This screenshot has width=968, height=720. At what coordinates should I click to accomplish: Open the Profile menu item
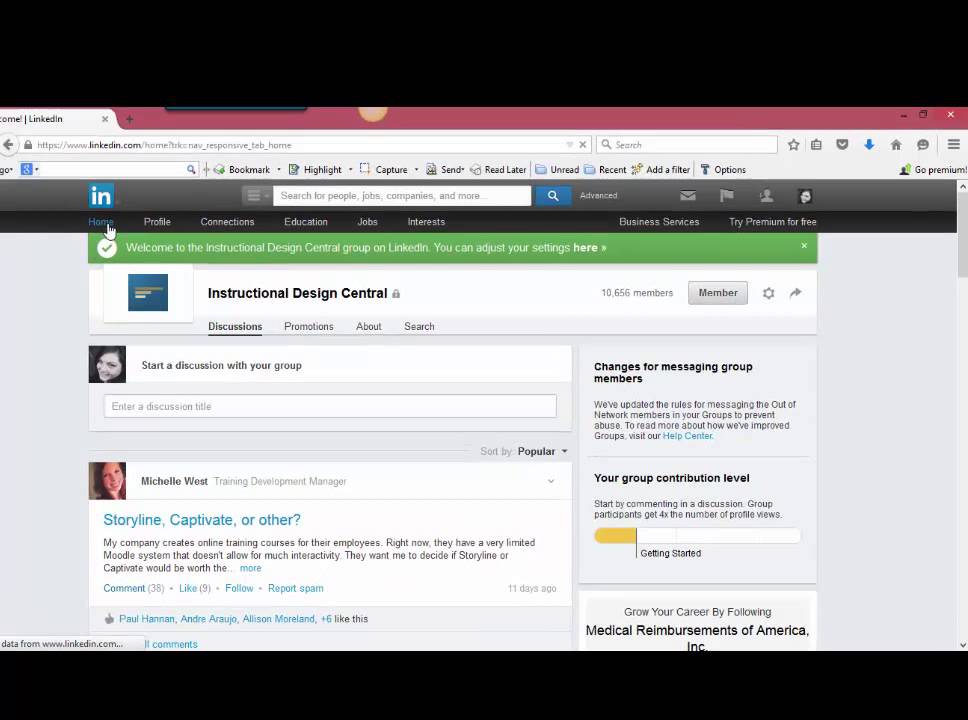[x=157, y=222]
